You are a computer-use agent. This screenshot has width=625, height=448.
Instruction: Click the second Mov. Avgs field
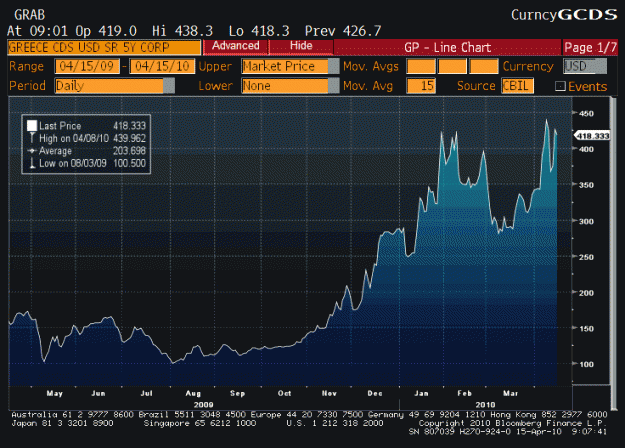click(452, 66)
